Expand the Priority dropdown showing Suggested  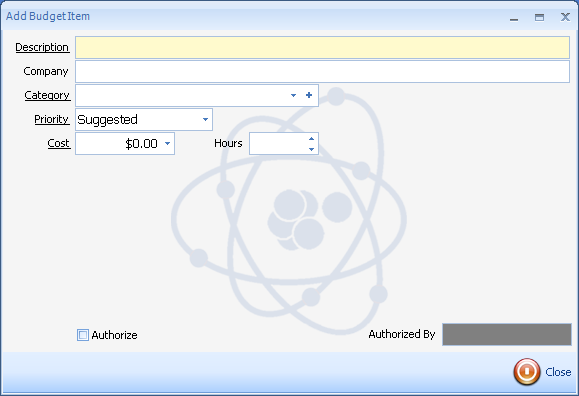click(205, 119)
